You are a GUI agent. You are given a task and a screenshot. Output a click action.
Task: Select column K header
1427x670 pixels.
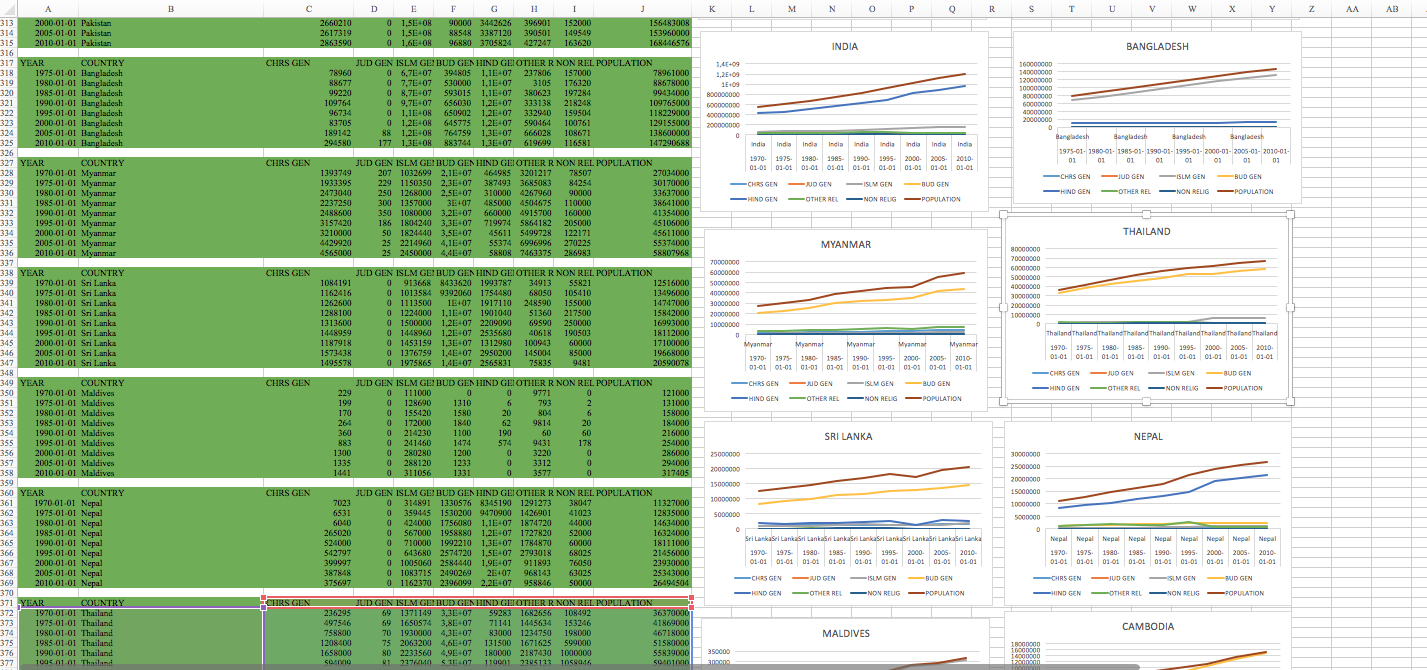pyautogui.click(x=711, y=8)
